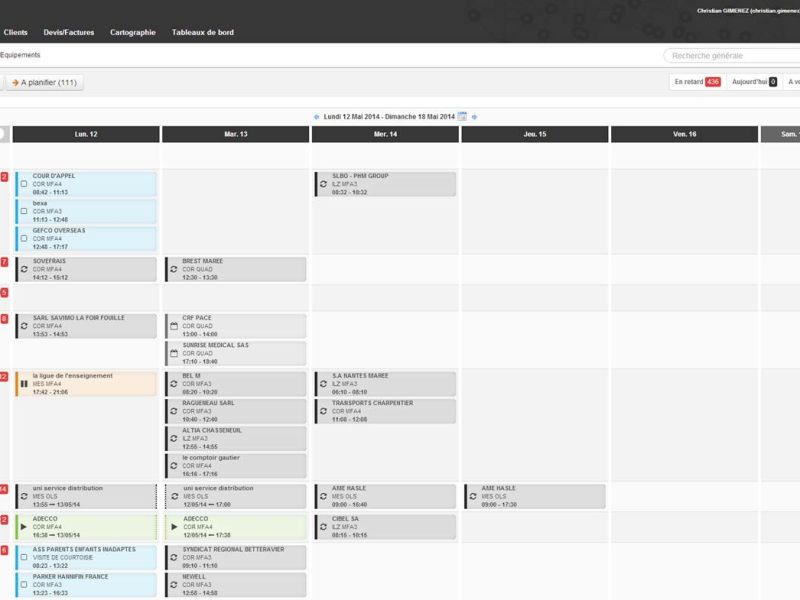Viewport: 800px width, 600px height.
Task: Click sync icon on Tuesday uni service distribution
Action: (174, 496)
